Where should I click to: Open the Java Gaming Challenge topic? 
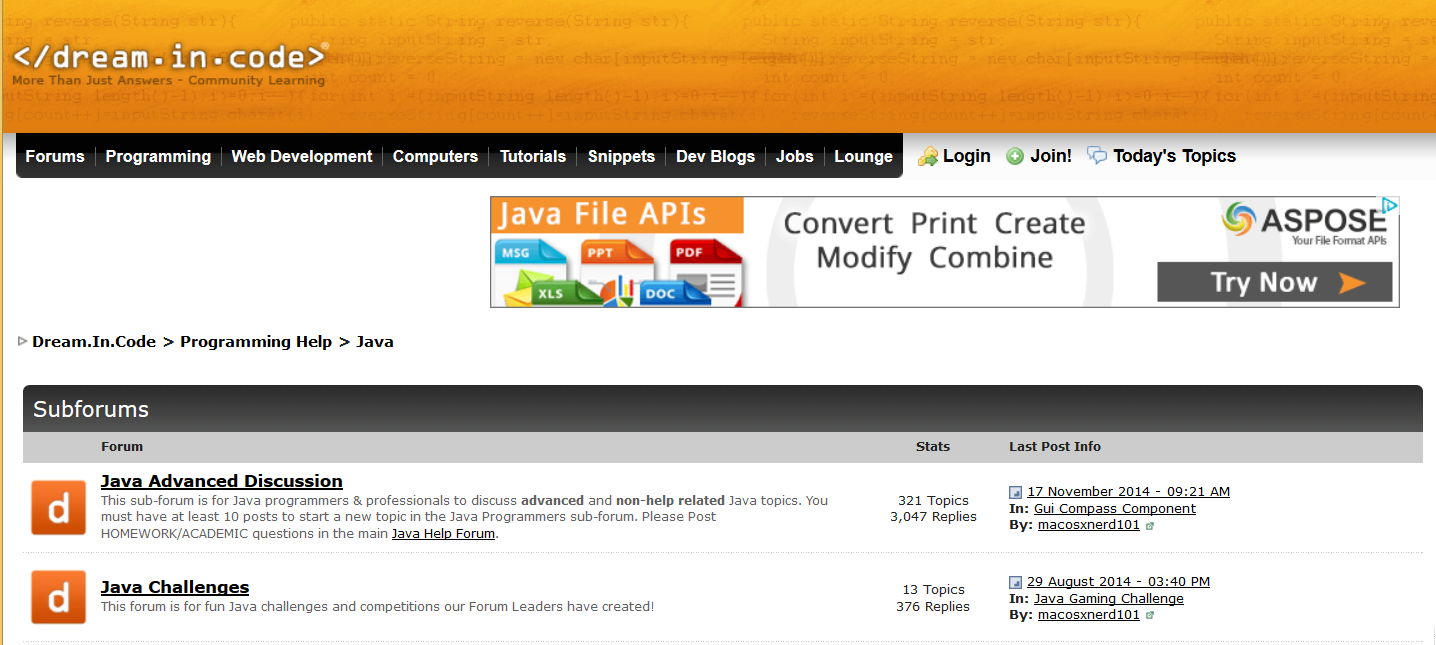(1109, 599)
